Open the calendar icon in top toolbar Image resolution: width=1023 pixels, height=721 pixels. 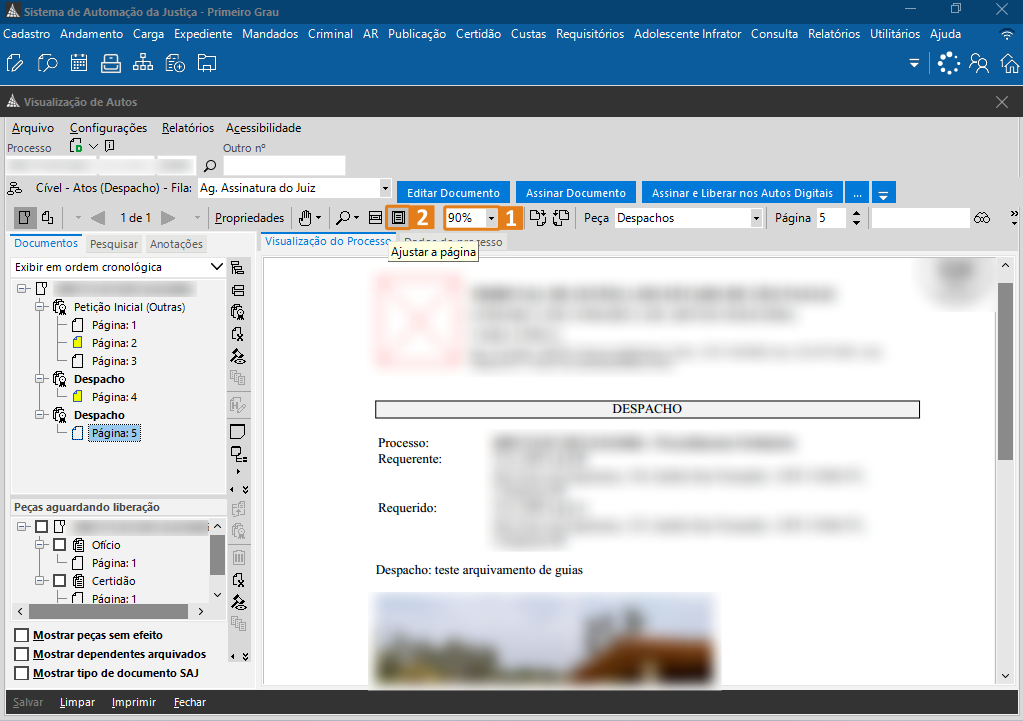(x=79, y=64)
